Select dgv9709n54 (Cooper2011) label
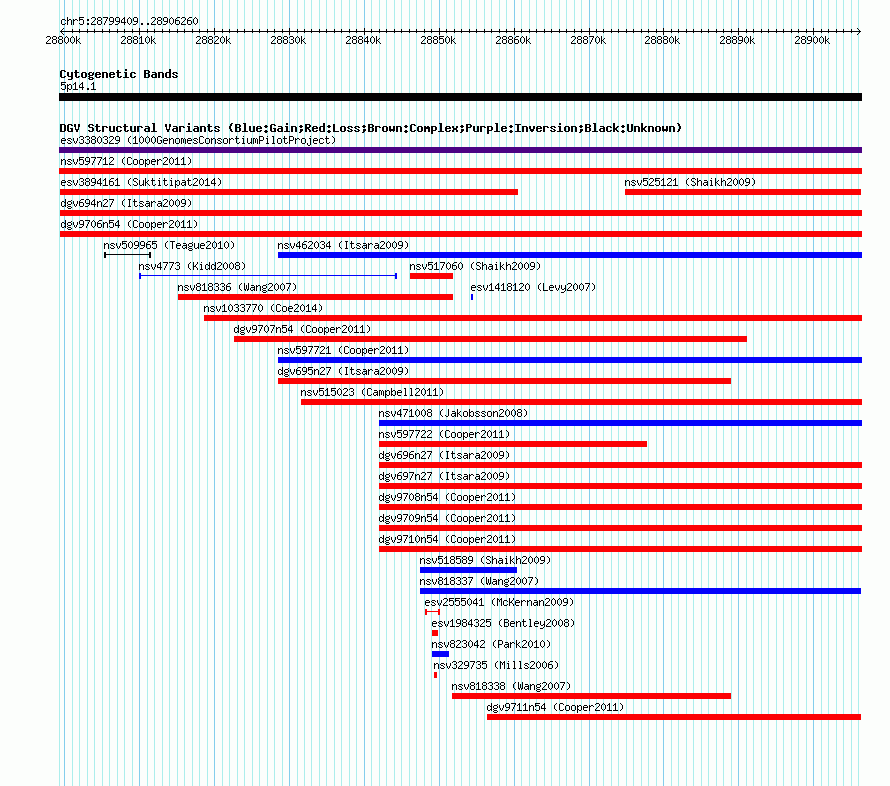Screen dimensions: 890x786 click(x=447, y=518)
